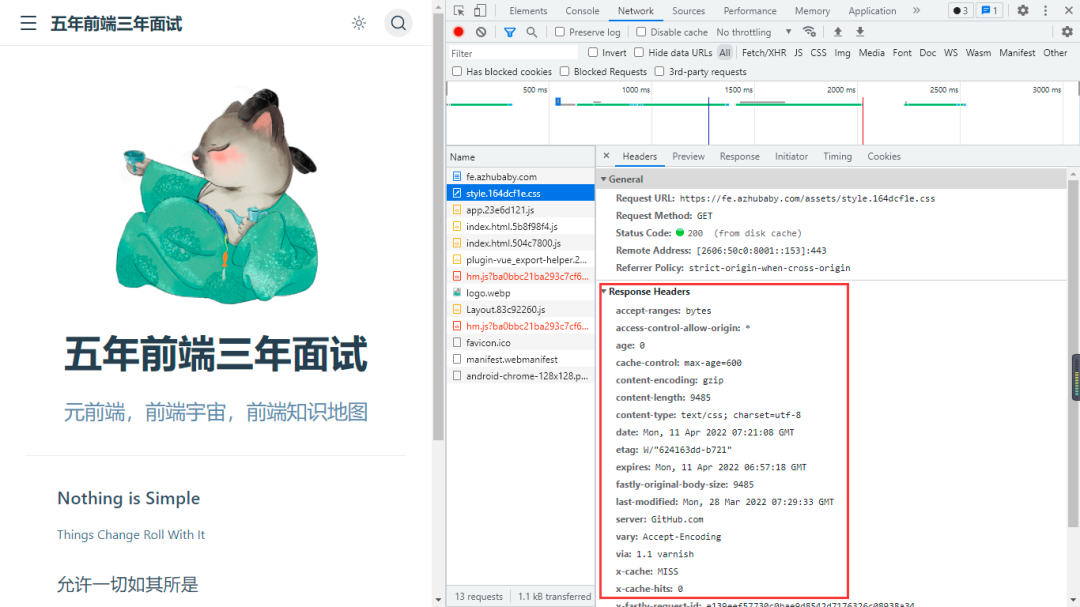Open the Preview tab of request
This screenshot has height=607, width=1080.
[x=689, y=156]
